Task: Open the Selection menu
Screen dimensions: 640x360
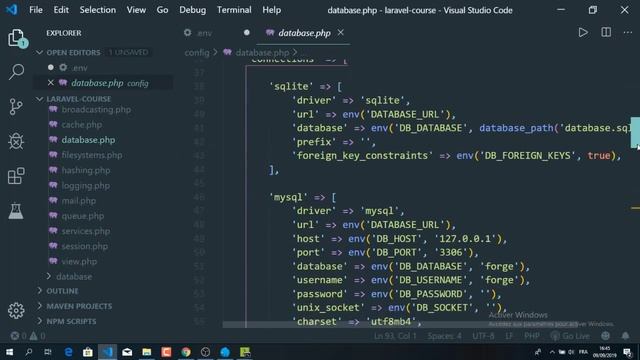Action: coord(98,10)
